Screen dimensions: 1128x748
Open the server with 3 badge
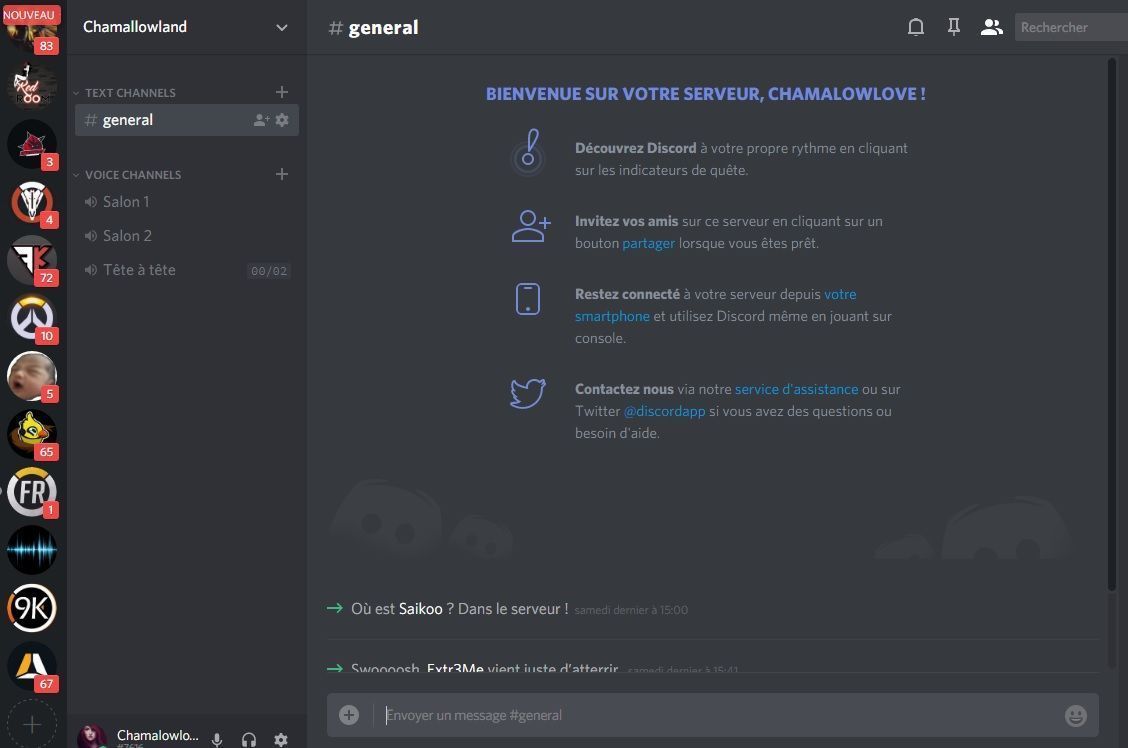(32, 144)
